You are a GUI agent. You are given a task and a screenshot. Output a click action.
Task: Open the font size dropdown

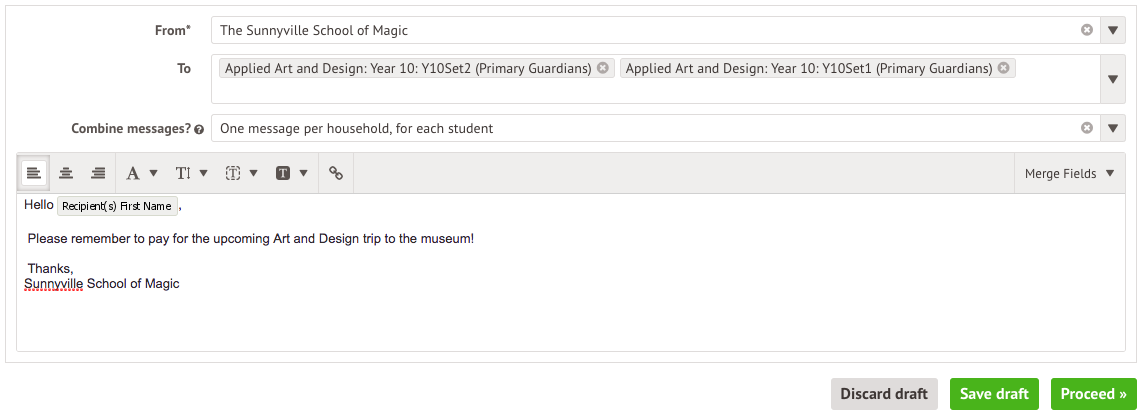pyautogui.click(x=191, y=173)
